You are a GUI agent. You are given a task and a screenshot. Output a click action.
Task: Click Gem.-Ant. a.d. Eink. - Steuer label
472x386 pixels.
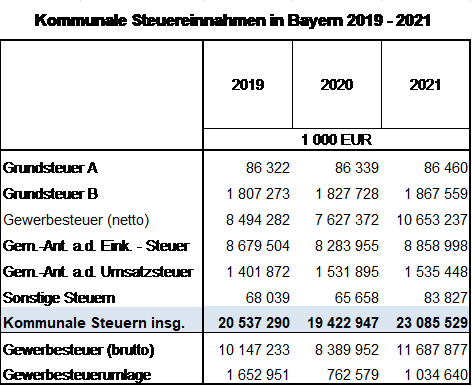point(96,246)
